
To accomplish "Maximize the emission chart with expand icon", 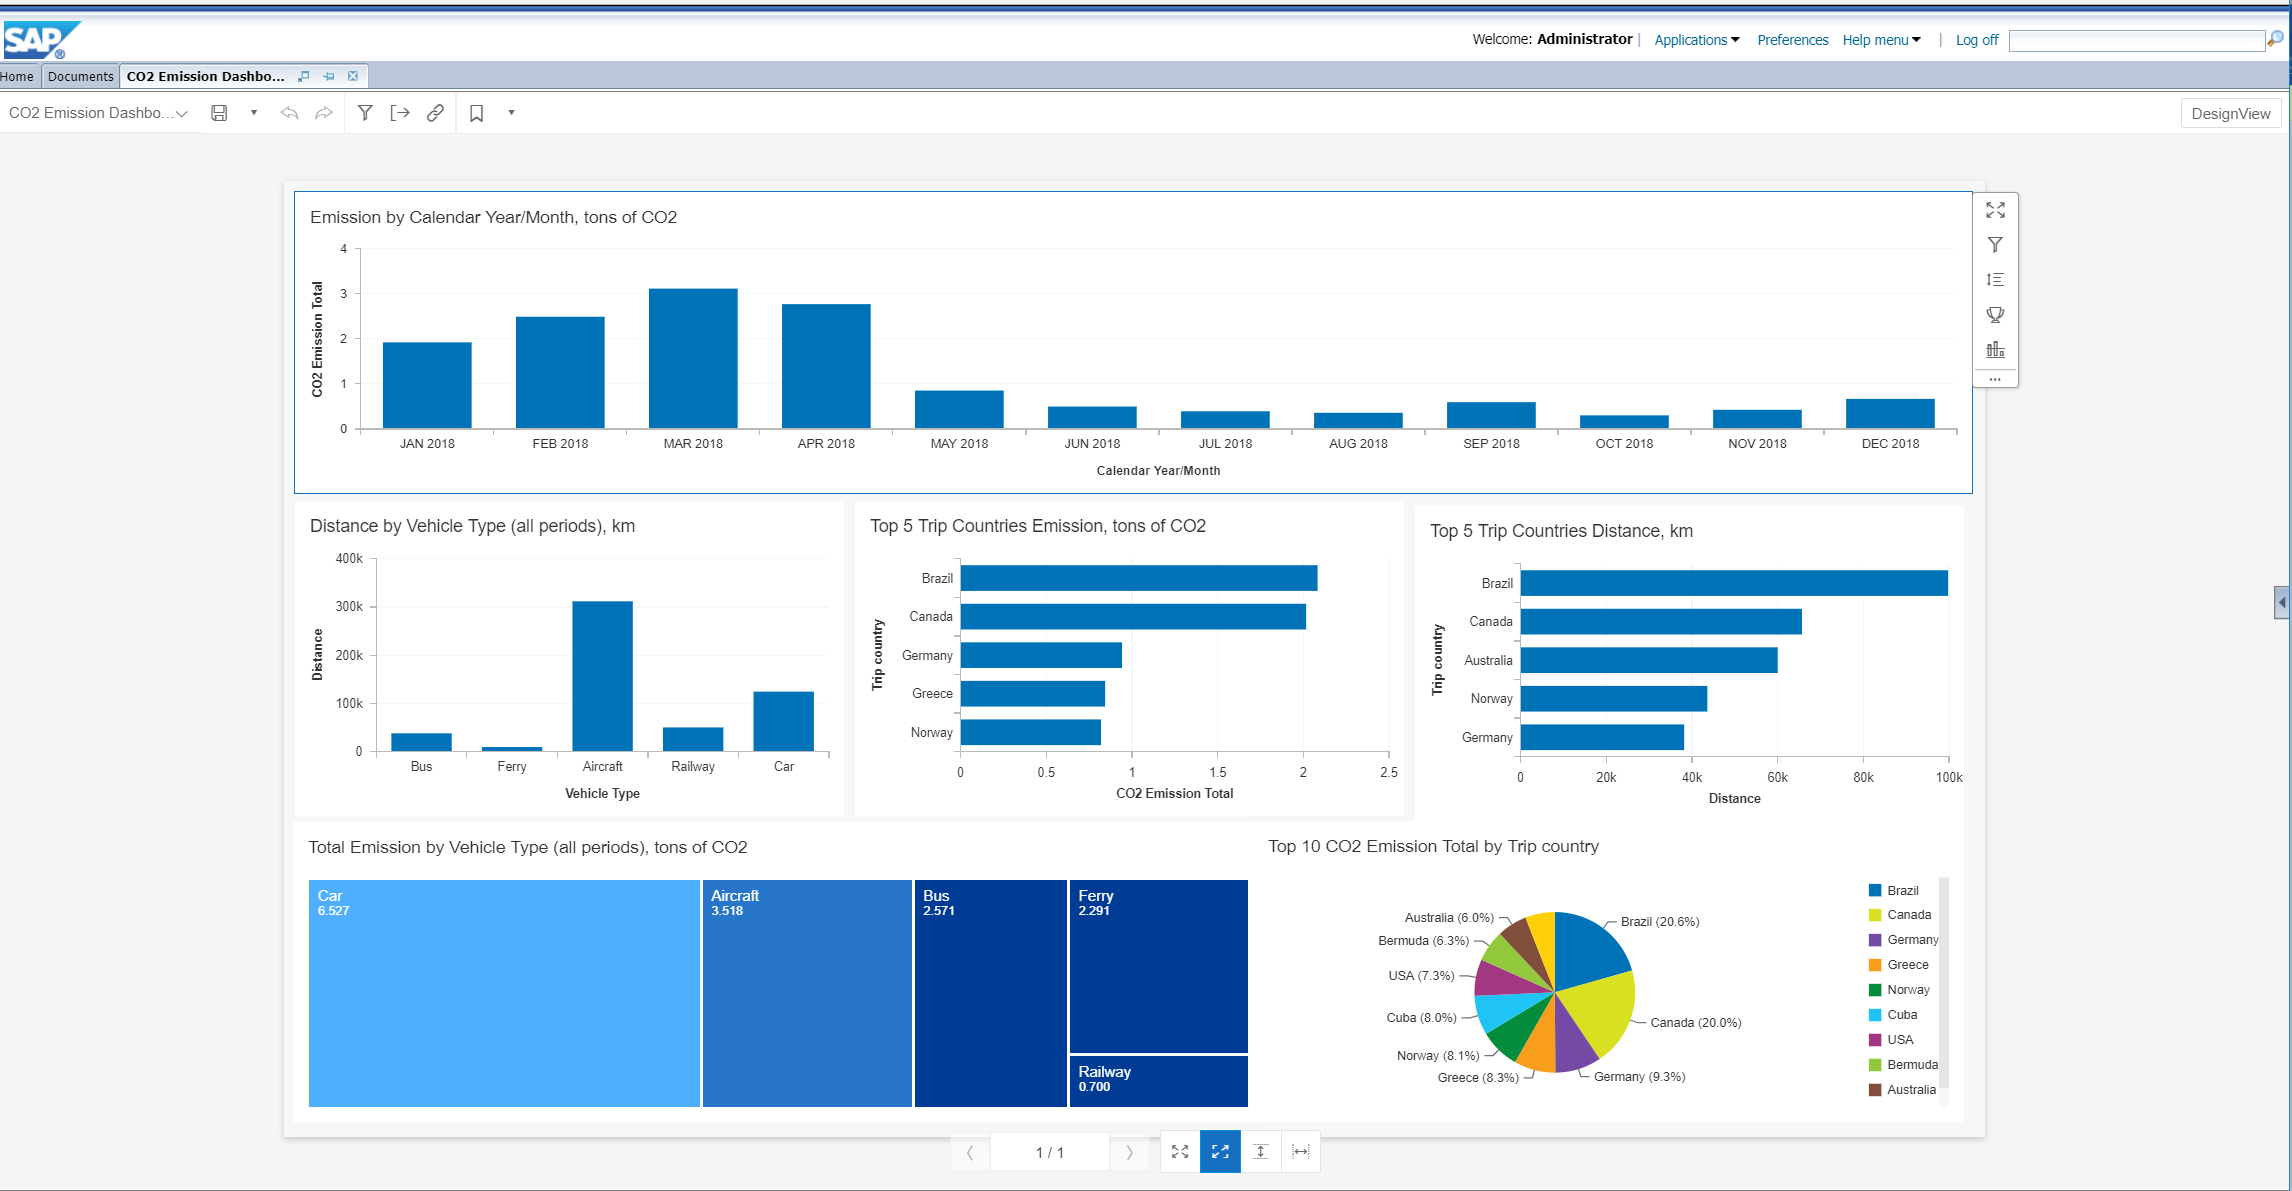I will 1995,210.
